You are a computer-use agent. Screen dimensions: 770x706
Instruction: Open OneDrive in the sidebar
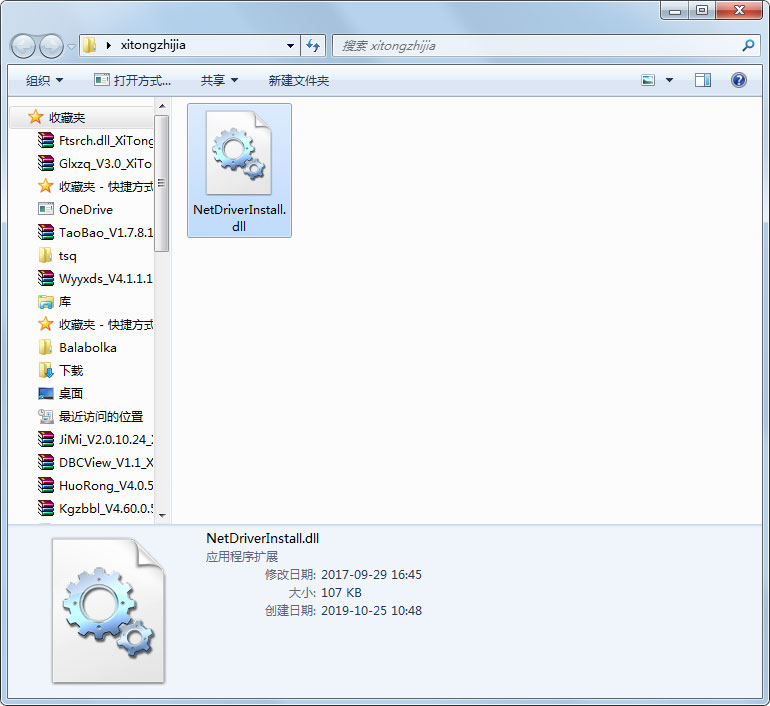(85, 209)
